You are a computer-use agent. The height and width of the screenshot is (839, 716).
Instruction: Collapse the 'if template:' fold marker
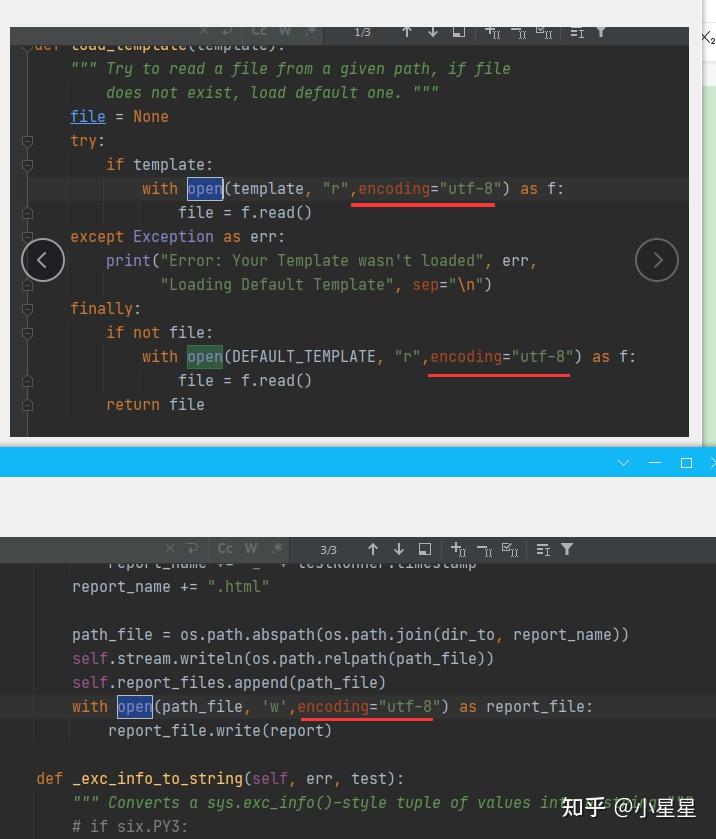[28, 165]
